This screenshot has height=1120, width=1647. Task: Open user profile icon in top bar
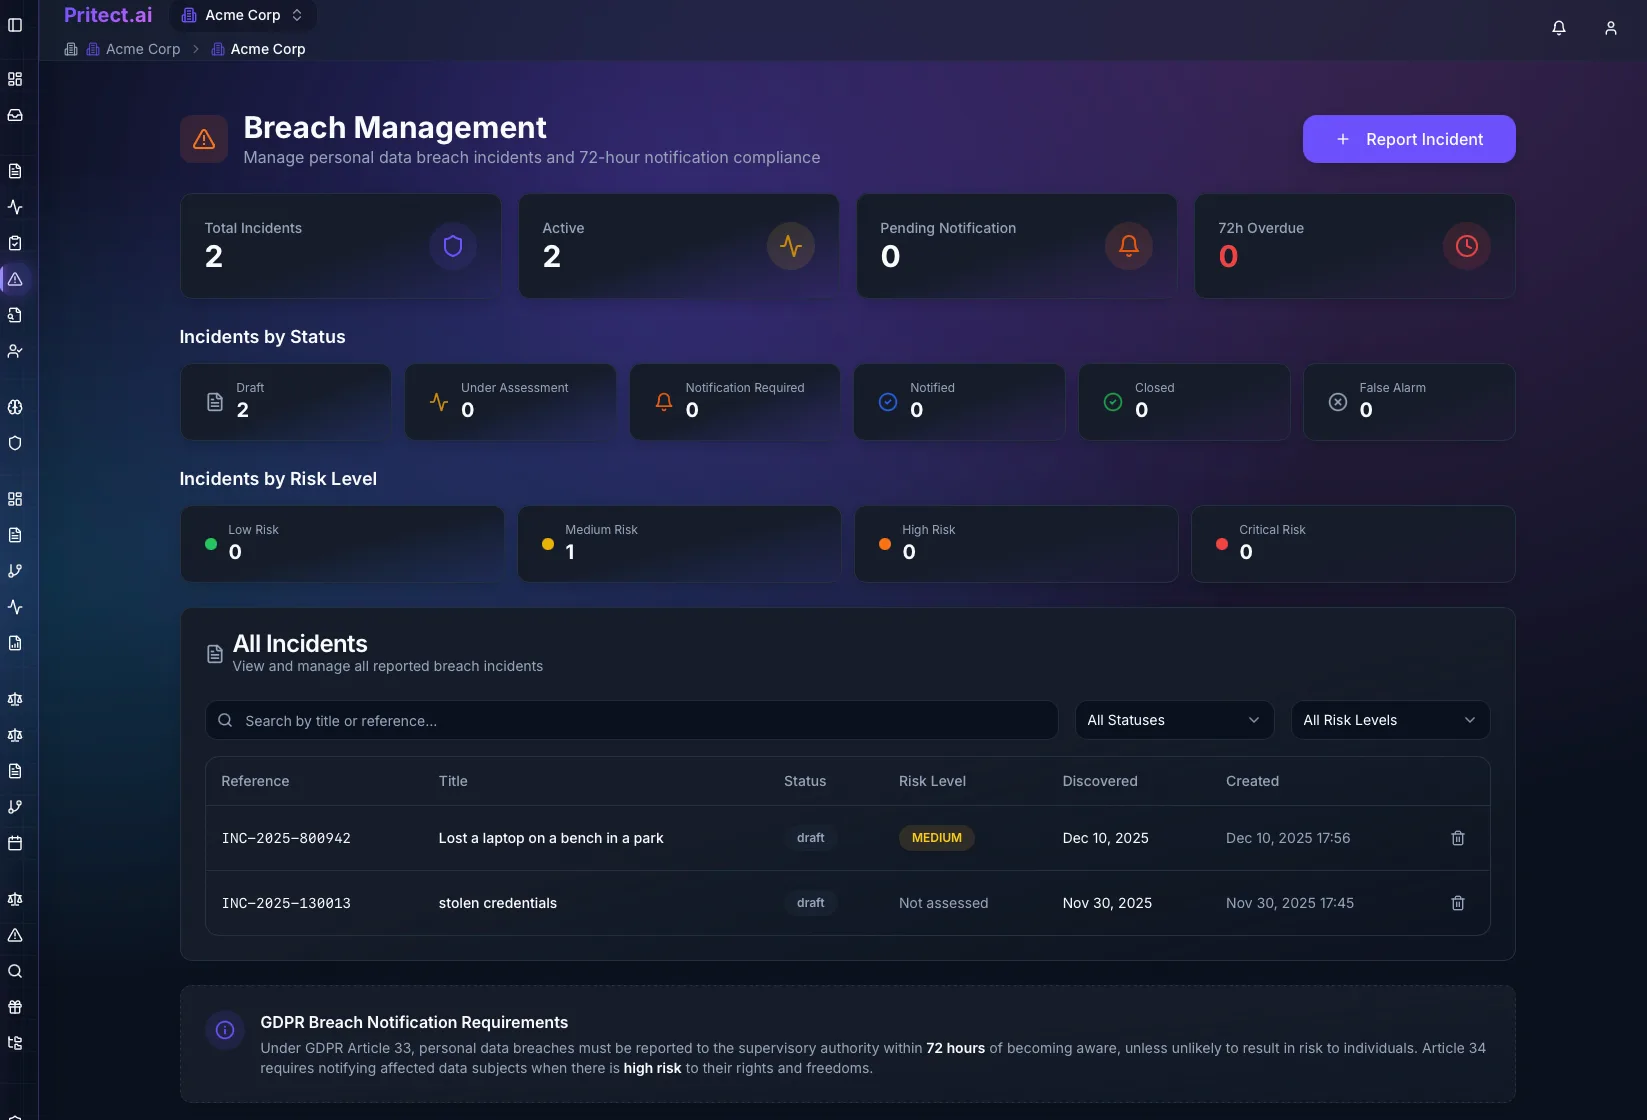pyautogui.click(x=1611, y=28)
